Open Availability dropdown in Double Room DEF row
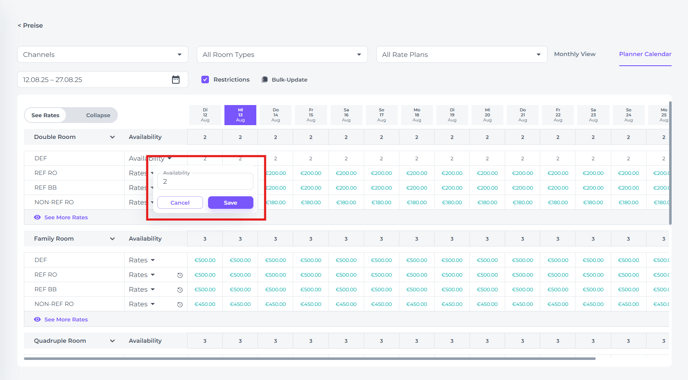 point(150,158)
